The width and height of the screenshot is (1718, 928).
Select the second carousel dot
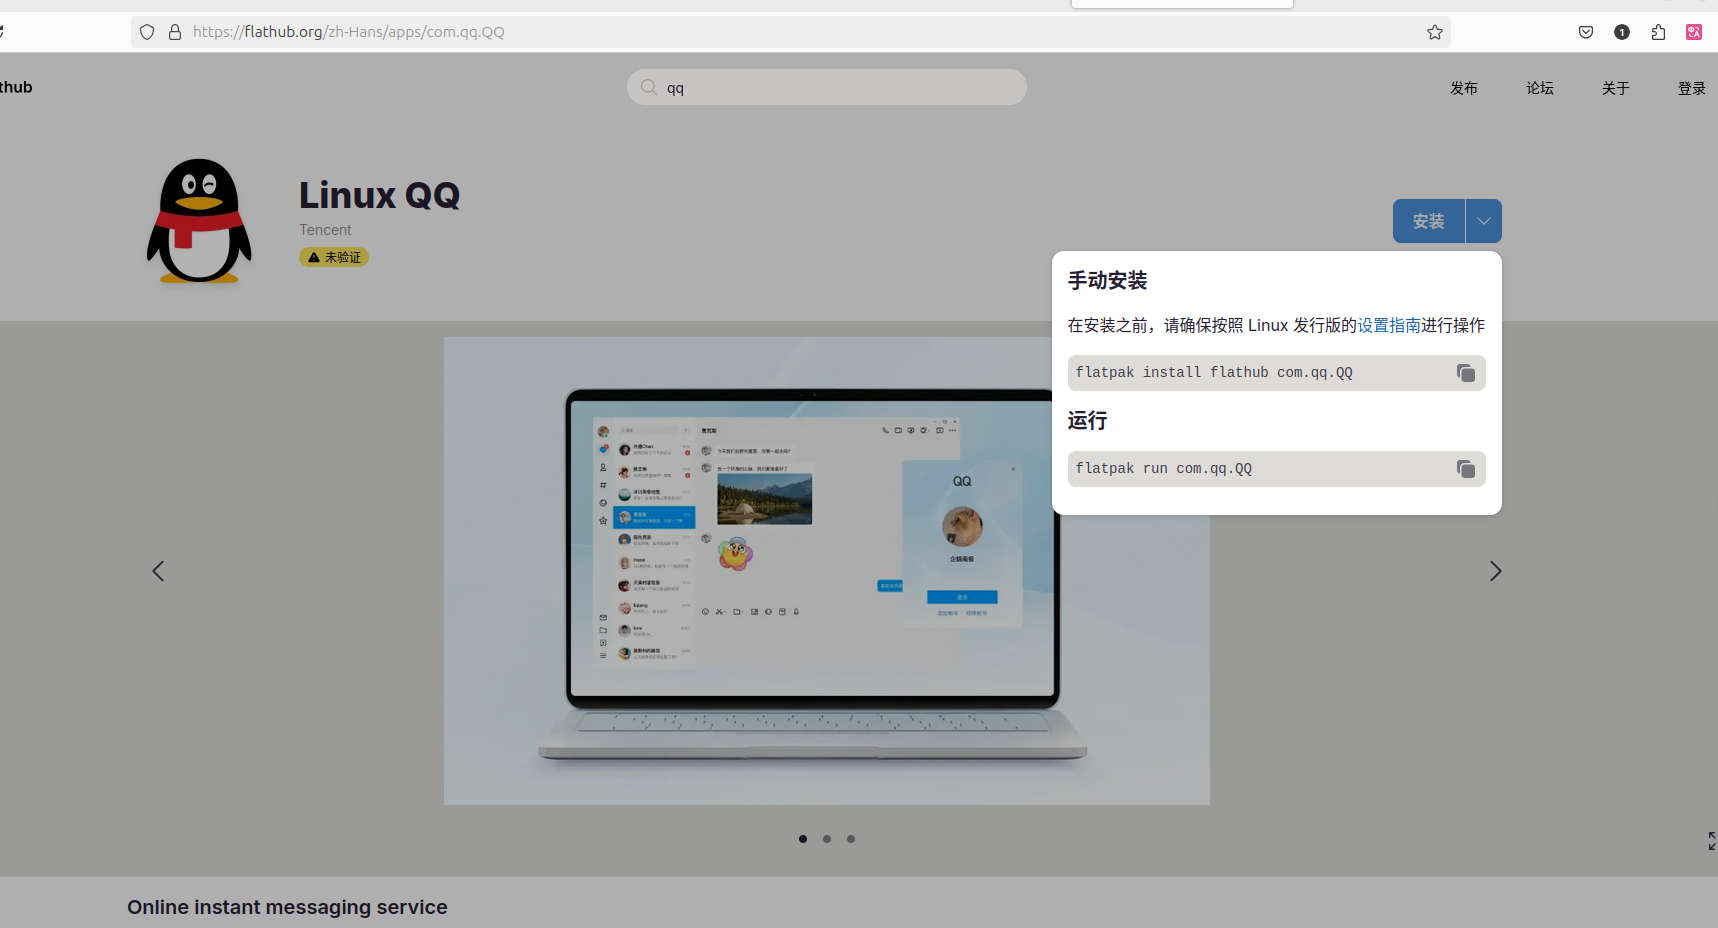(827, 839)
